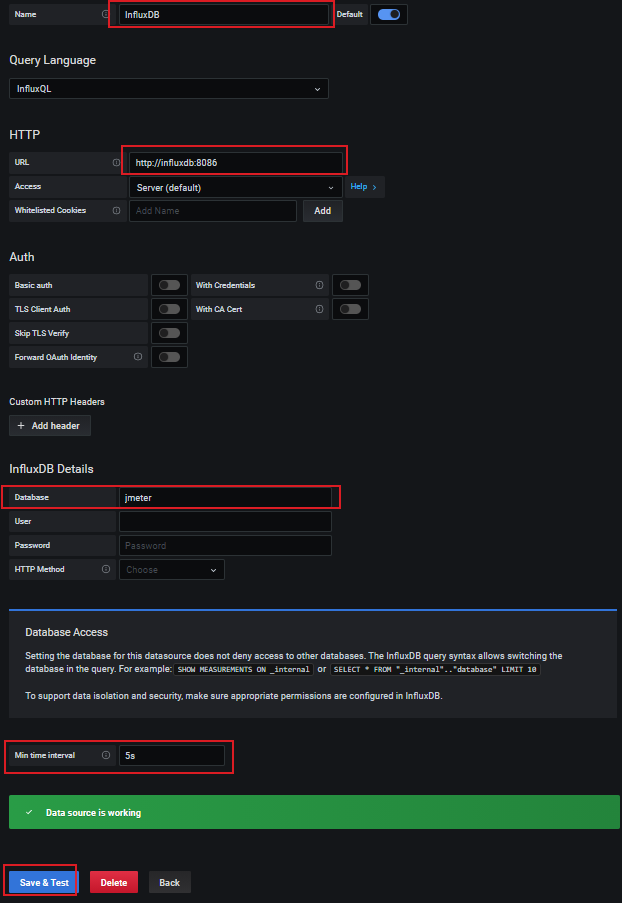Click the SELECT * FROM code snippet
The width and height of the screenshot is (622, 903).
[x=435, y=669]
